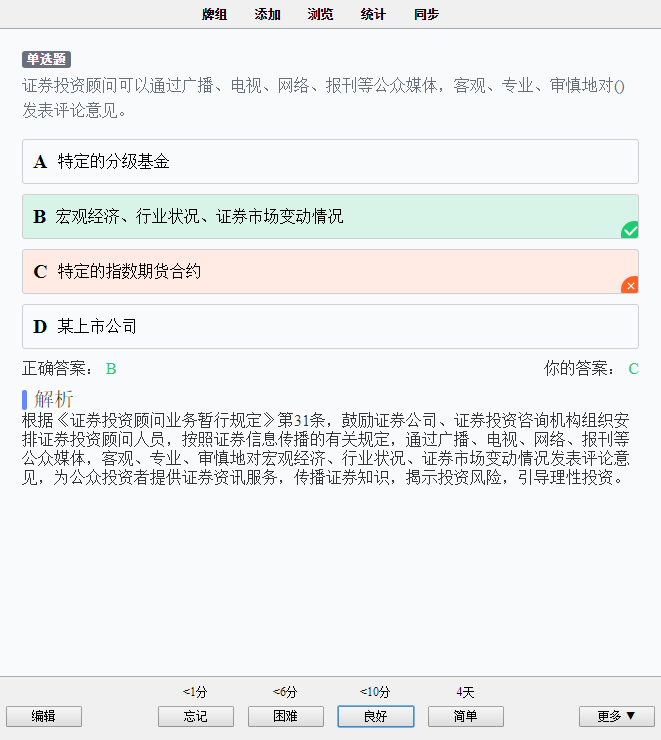Screen dimensions: 661x740
Task: Click 同步 to sync the collection
Action: [x=427, y=14]
